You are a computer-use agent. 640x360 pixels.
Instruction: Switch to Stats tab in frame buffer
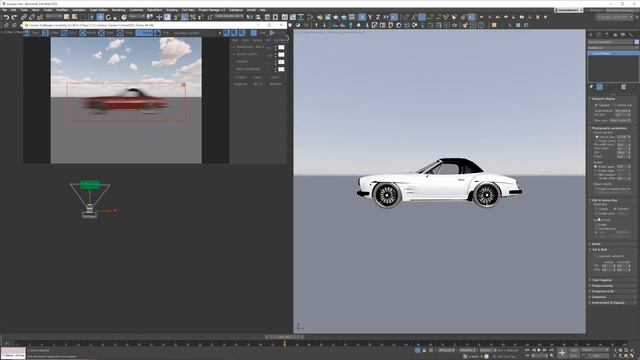[x=247, y=40]
